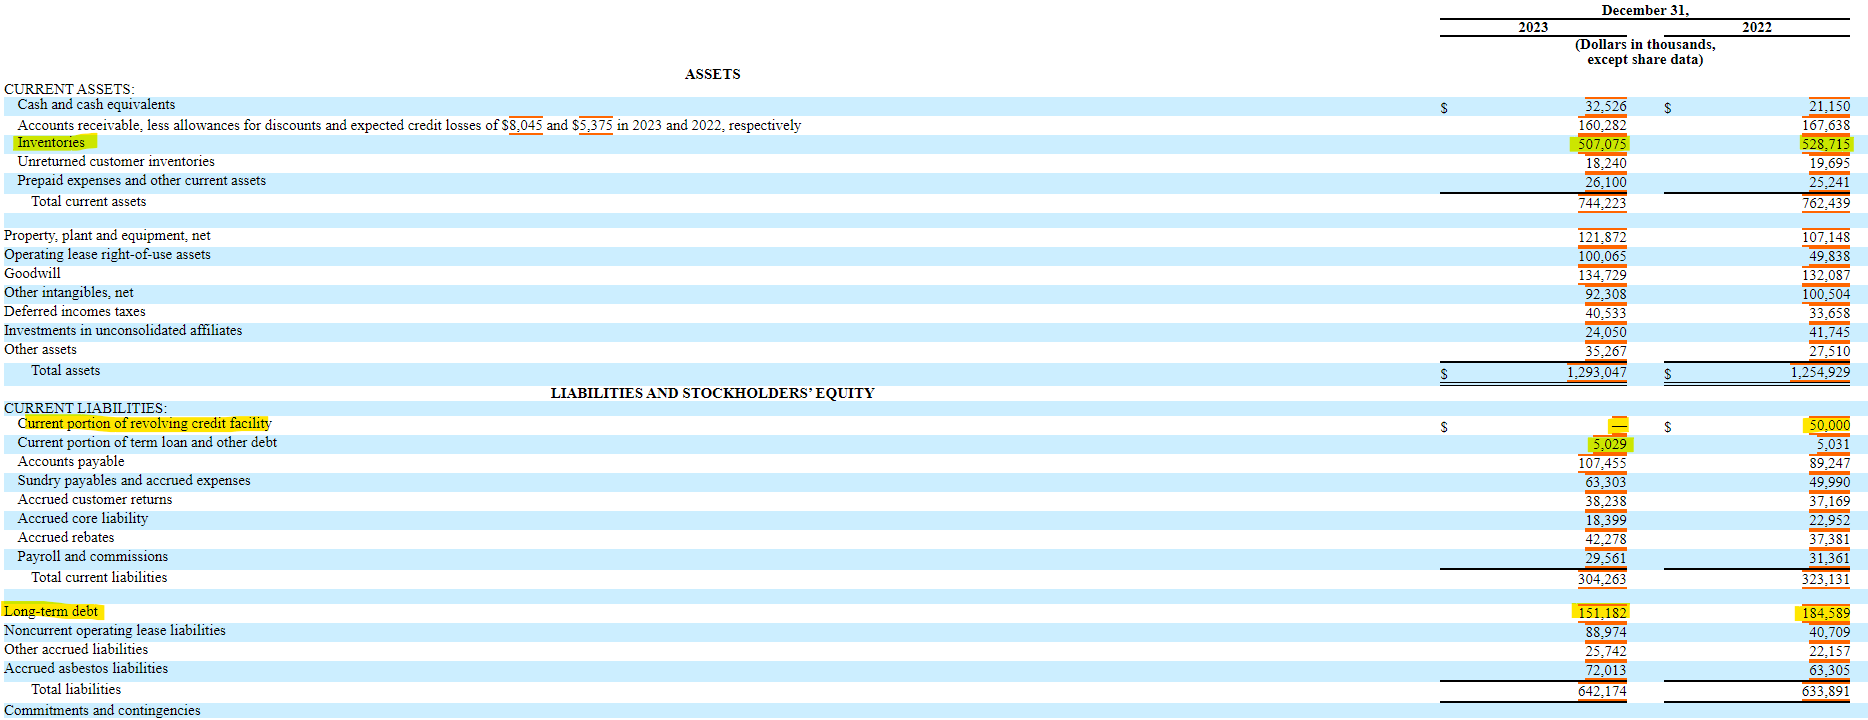This screenshot has height=720, width=1868.
Task: Click accrued core liability 18,399
Action: click(1605, 520)
